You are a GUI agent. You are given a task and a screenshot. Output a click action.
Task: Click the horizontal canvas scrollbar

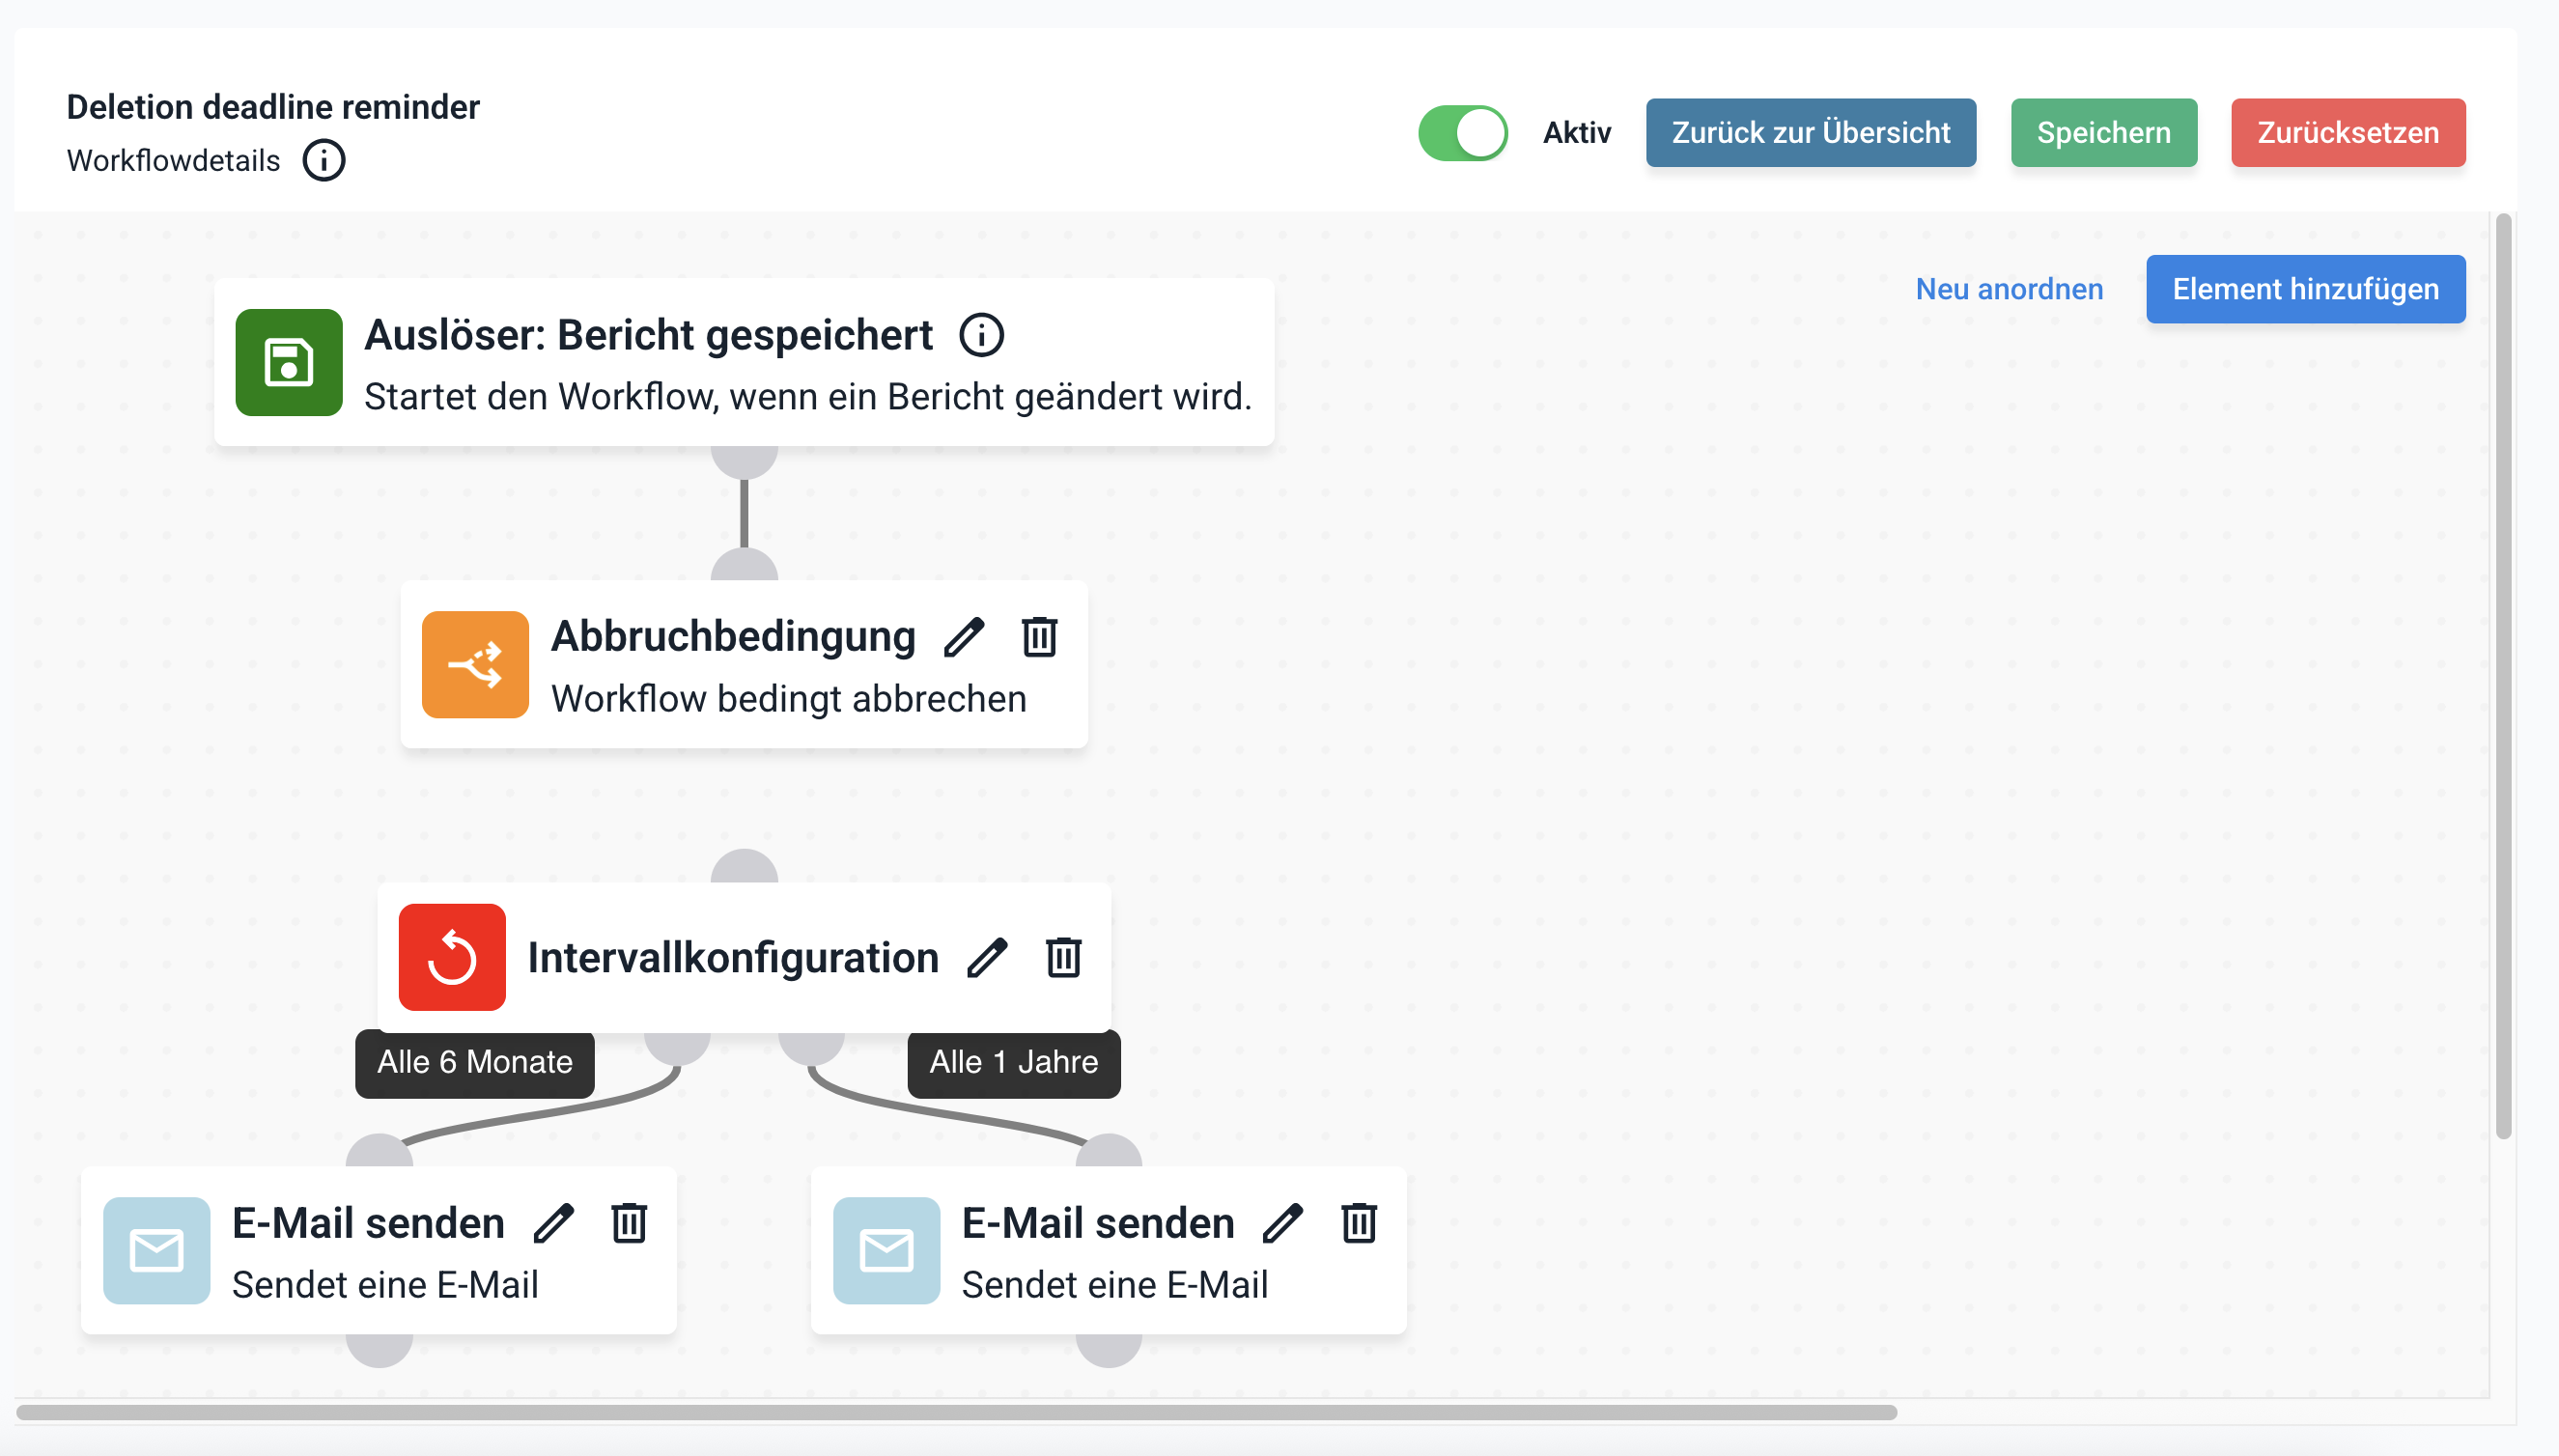[x=955, y=1412]
